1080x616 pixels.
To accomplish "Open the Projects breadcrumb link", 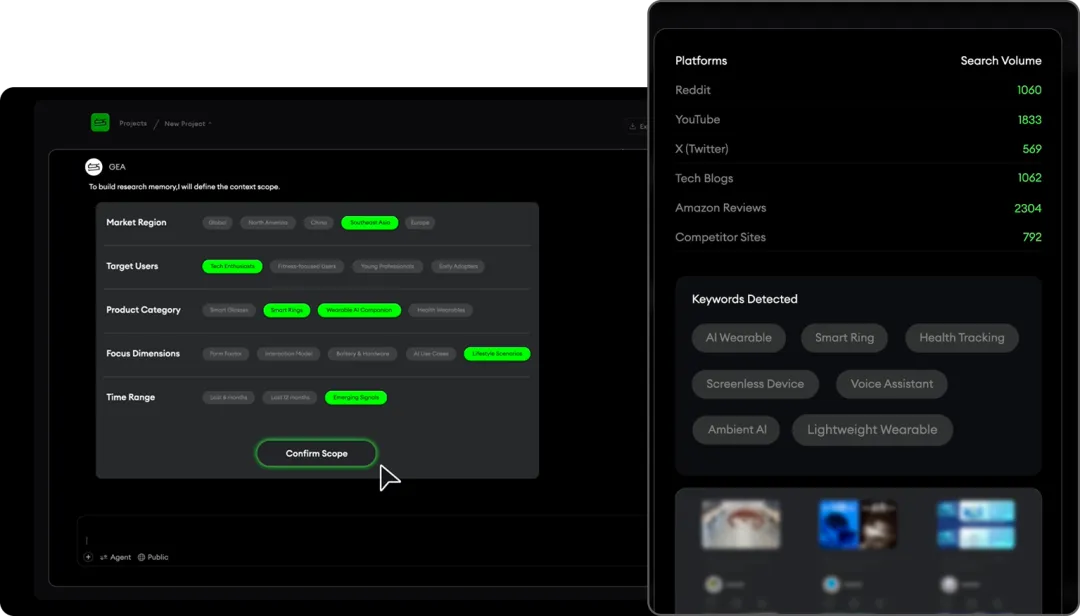I will [133, 123].
